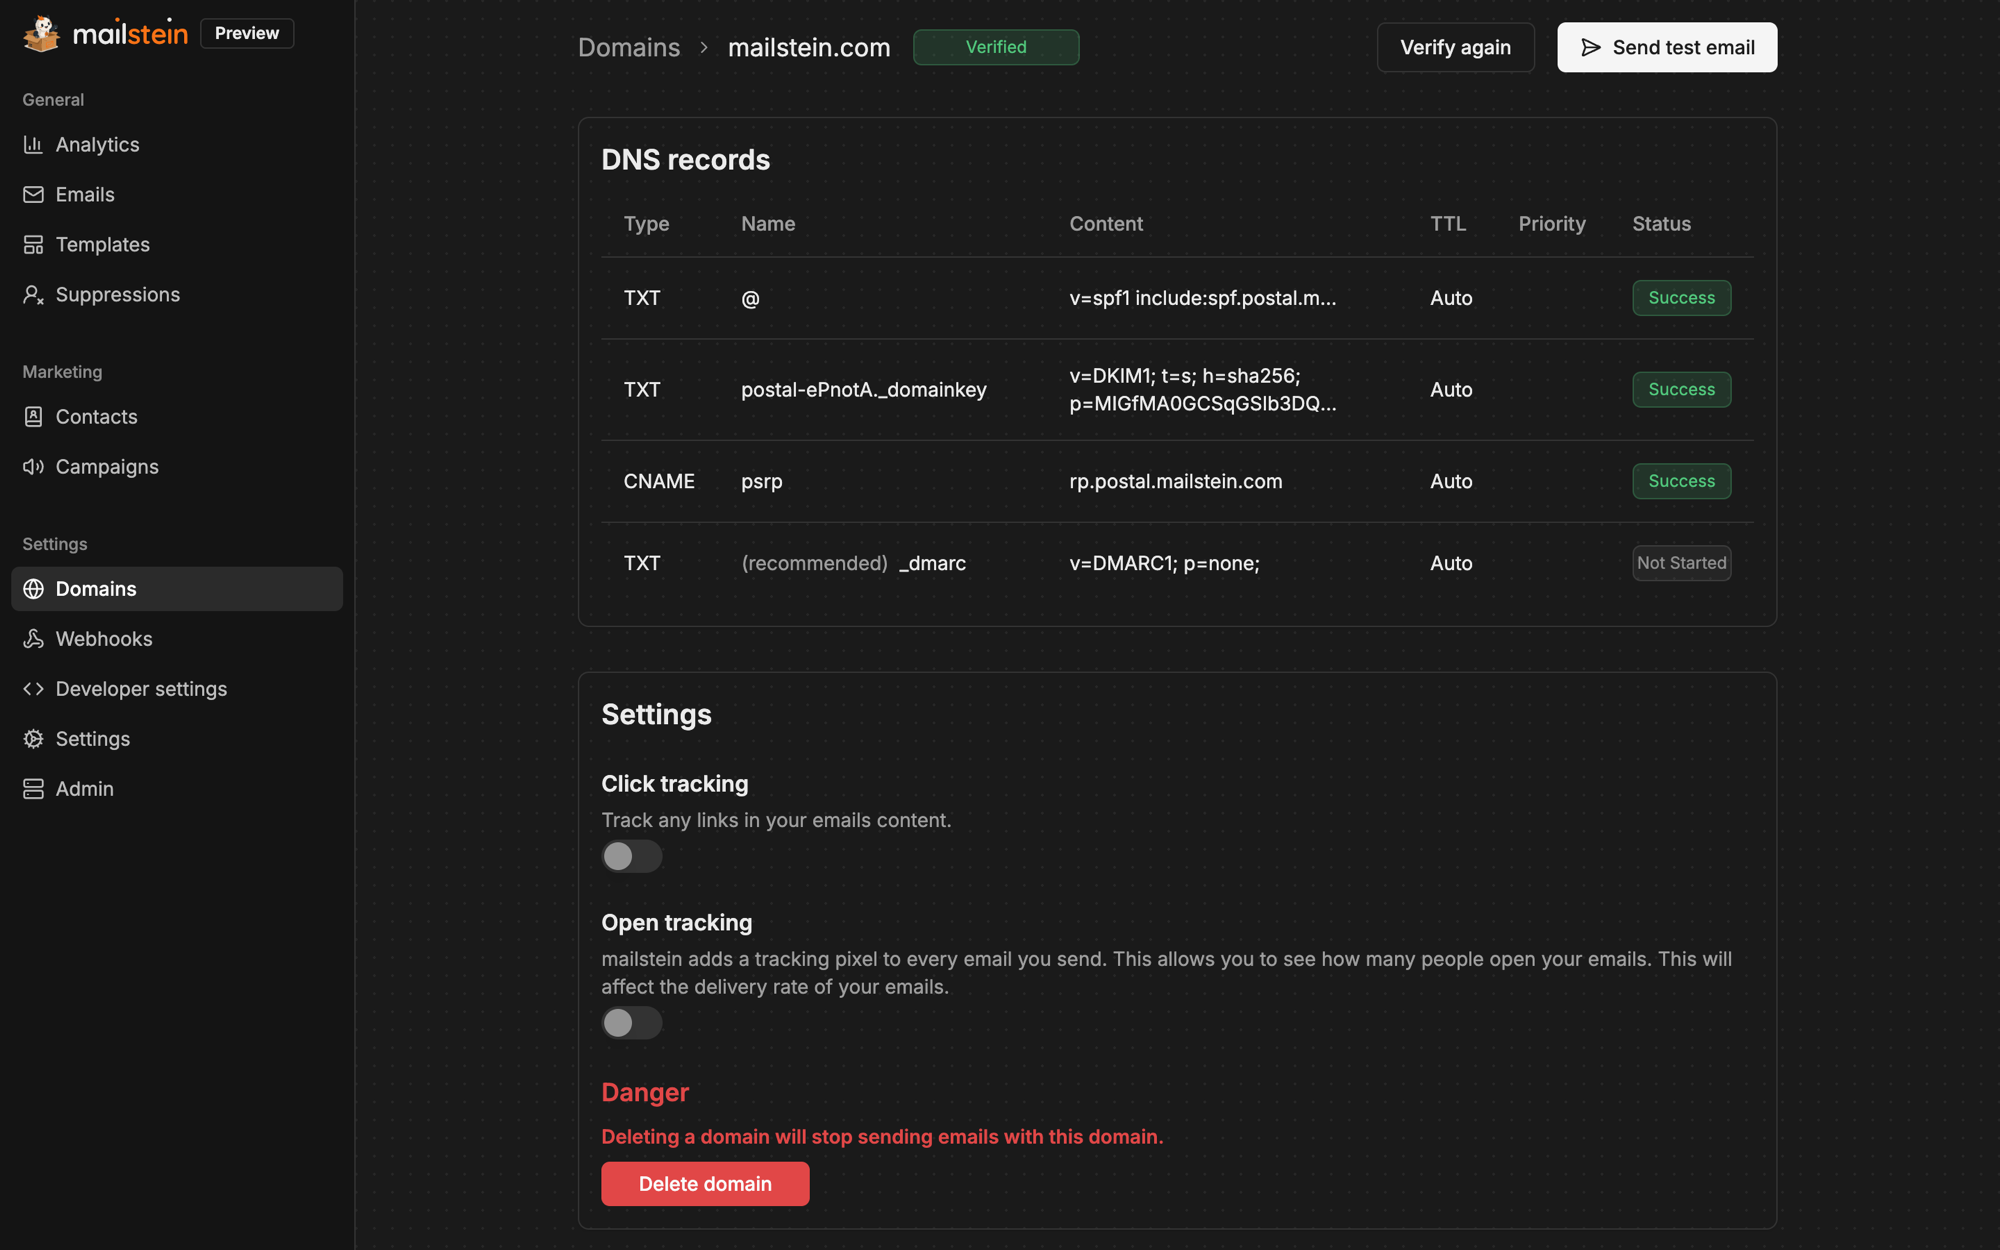The width and height of the screenshot is (2000, 1250).
Task: Click the Success badge in DKIM row
Action: click(x=1681, y=390)
